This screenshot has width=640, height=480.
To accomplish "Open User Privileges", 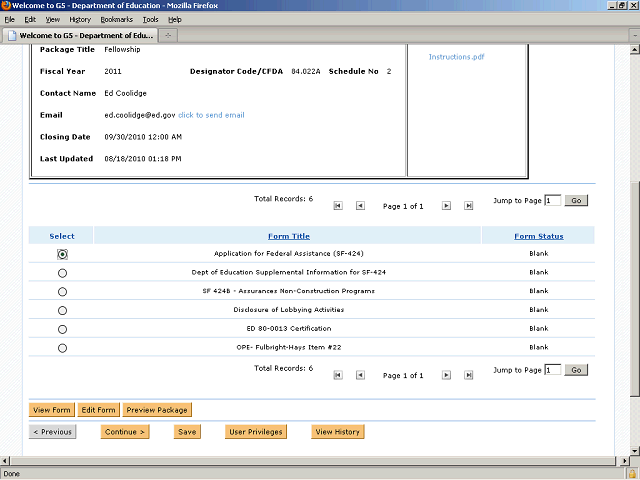I will (256, 432).
